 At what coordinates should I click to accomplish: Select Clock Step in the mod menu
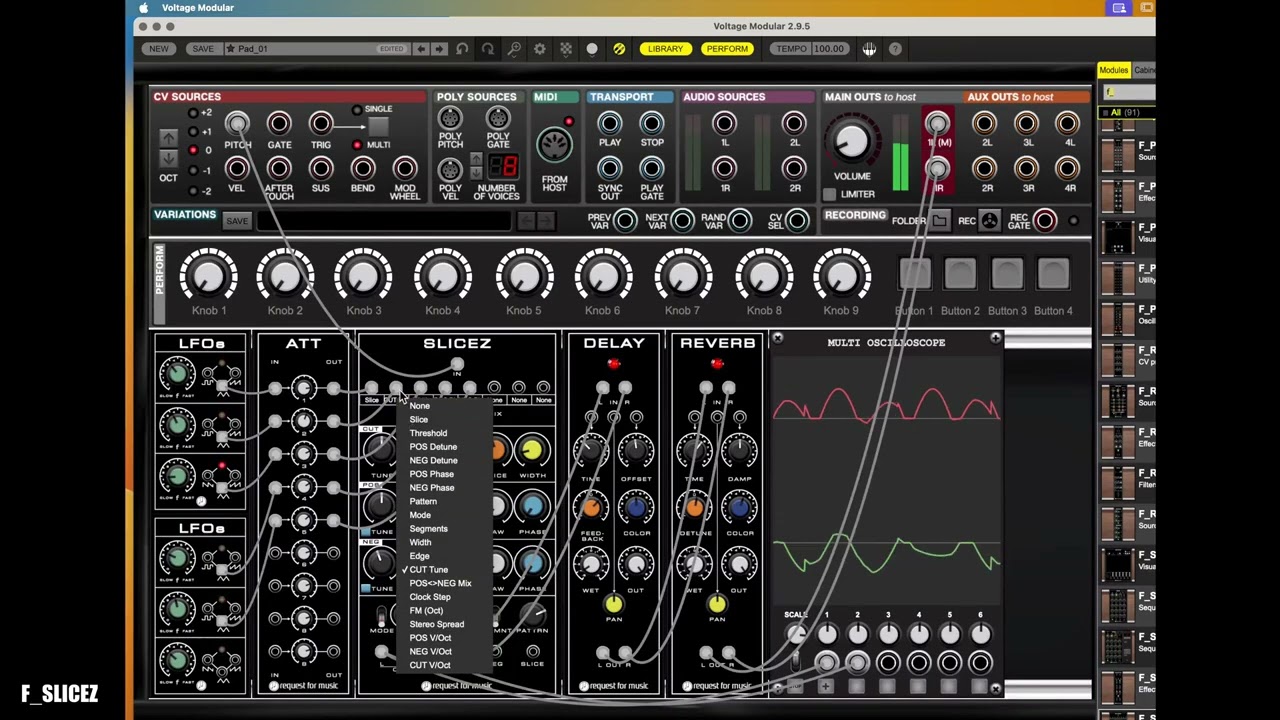pos(430,597)
